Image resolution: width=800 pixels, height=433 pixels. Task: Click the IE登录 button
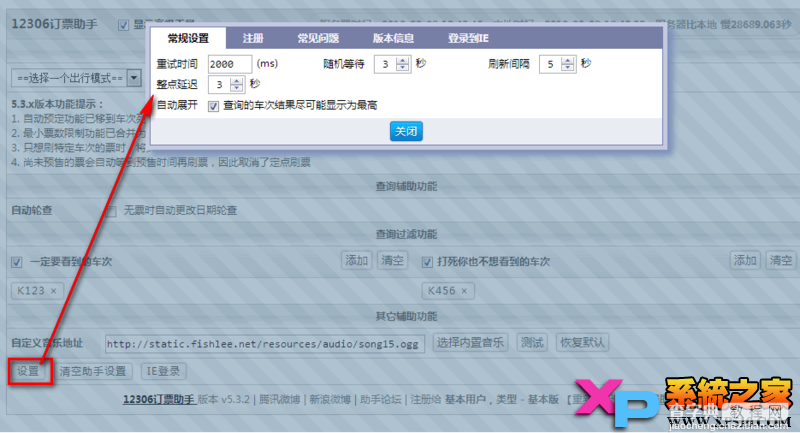coord(163,371)
